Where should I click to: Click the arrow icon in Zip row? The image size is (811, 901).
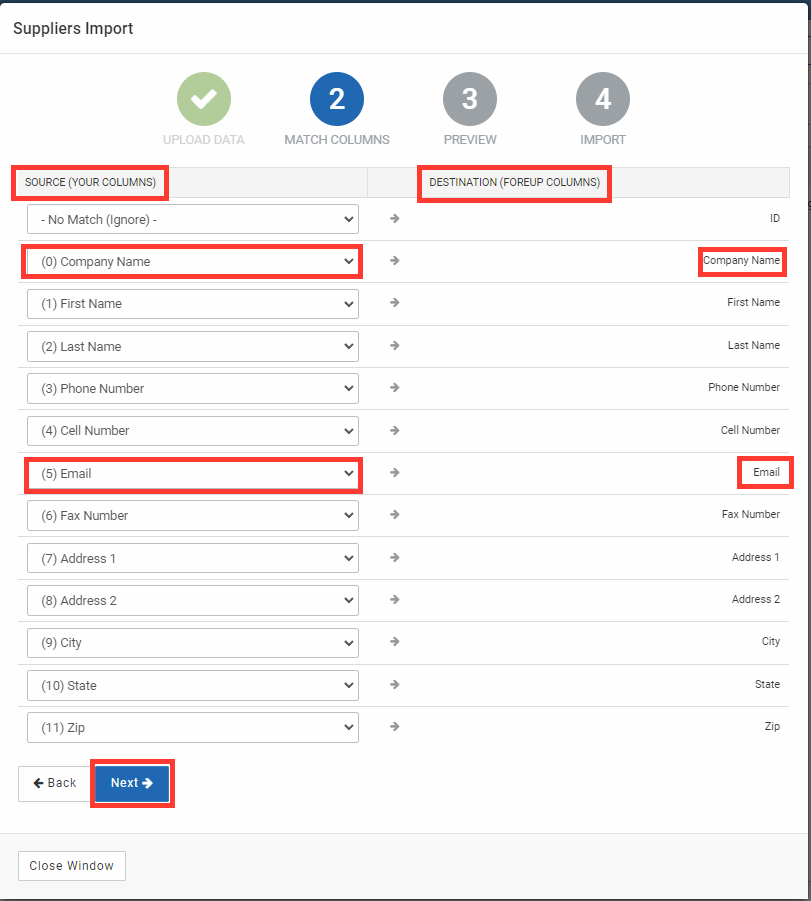[x=394, y=726]
